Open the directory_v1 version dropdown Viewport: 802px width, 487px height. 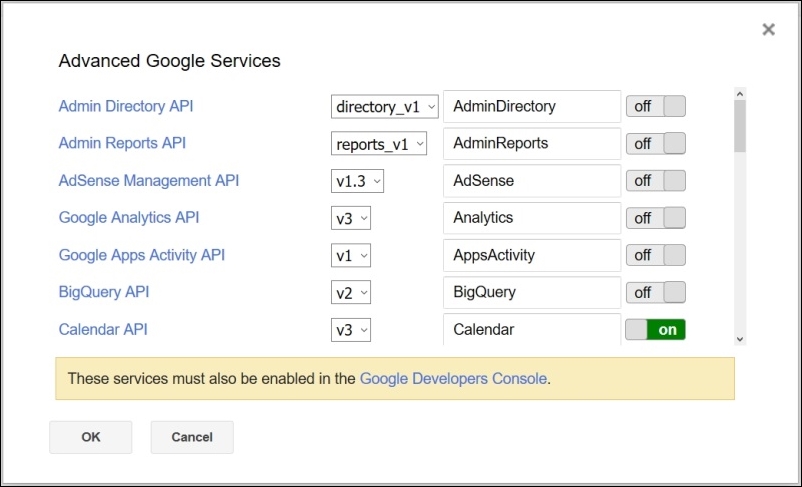[385, 106]
